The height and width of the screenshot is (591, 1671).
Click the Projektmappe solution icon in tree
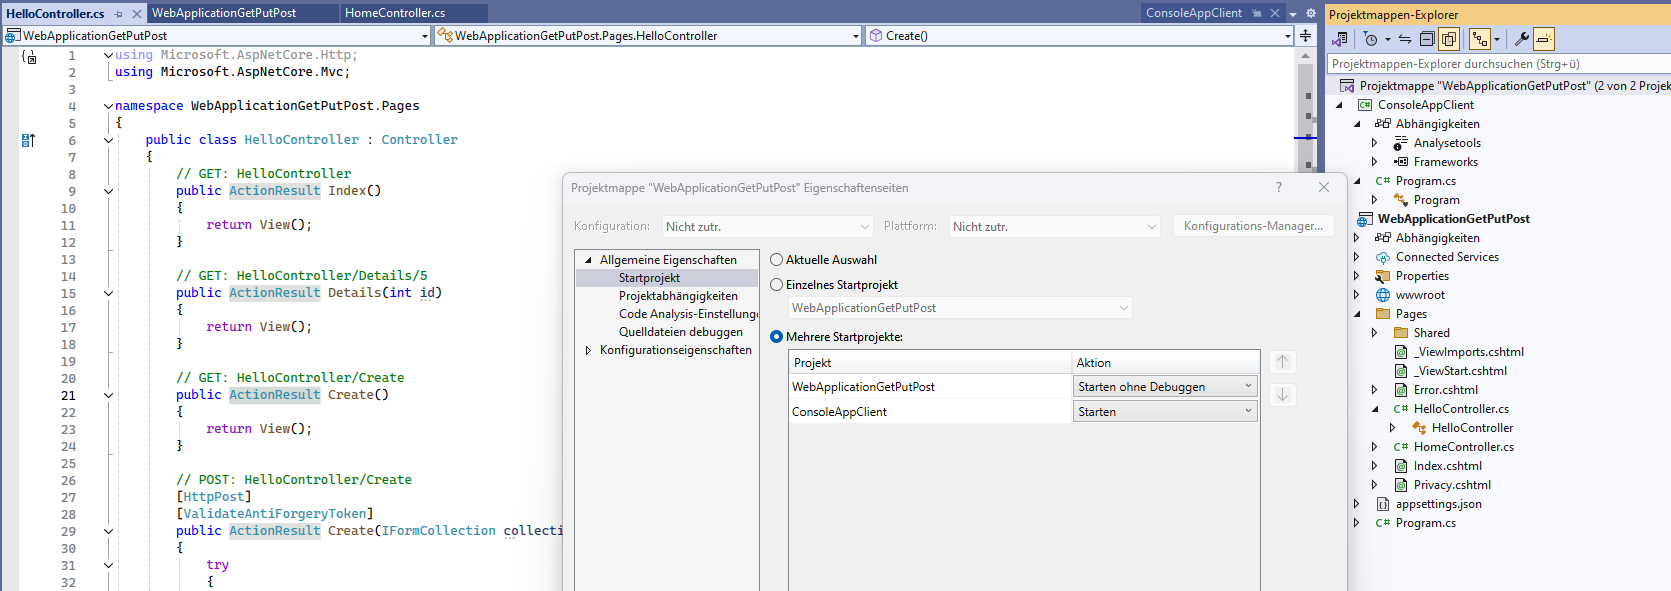pos(1347,86)
